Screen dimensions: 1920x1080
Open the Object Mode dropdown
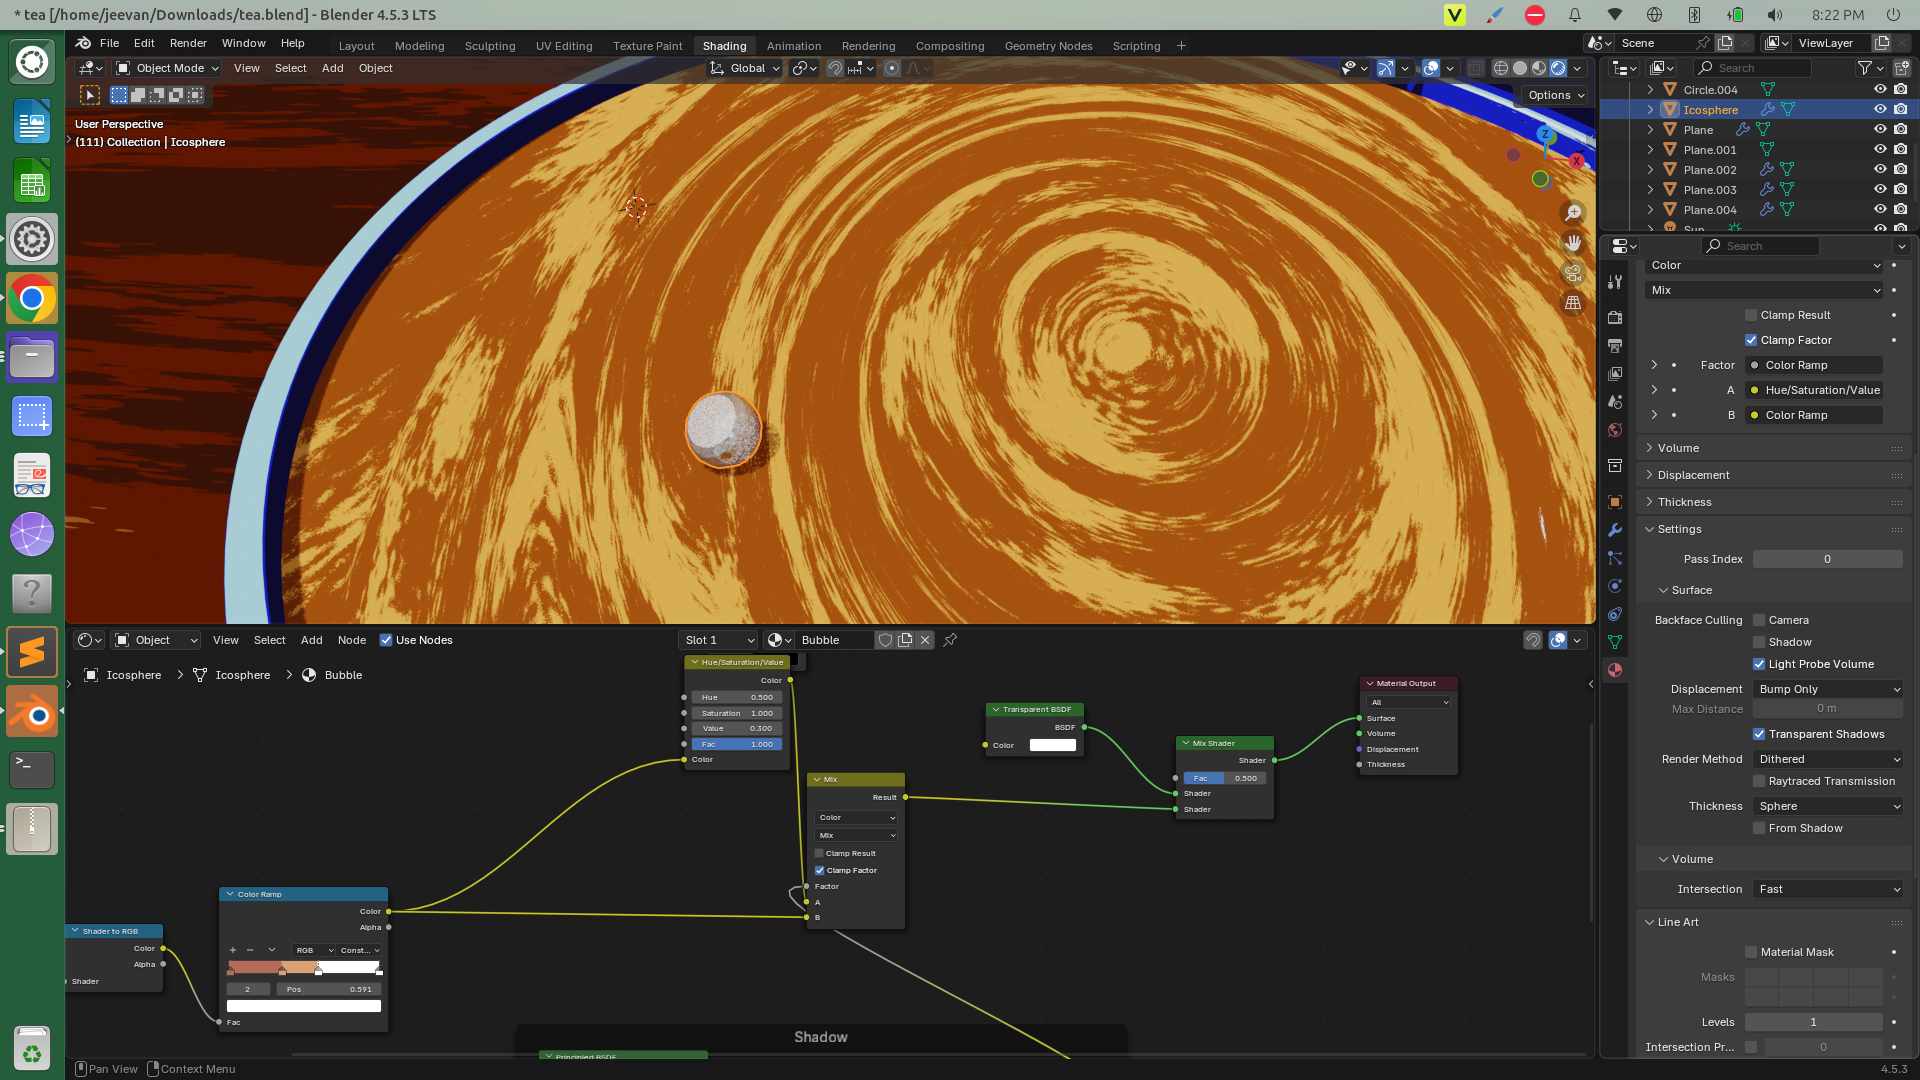167,68
